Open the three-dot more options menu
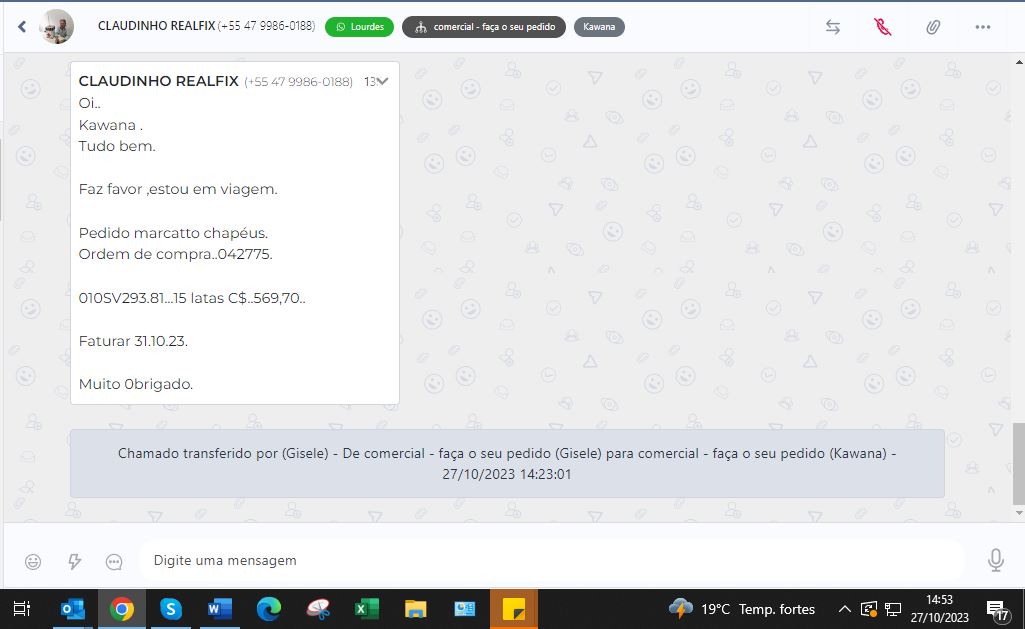1025x629 pixels. click(x=982, y=27)
